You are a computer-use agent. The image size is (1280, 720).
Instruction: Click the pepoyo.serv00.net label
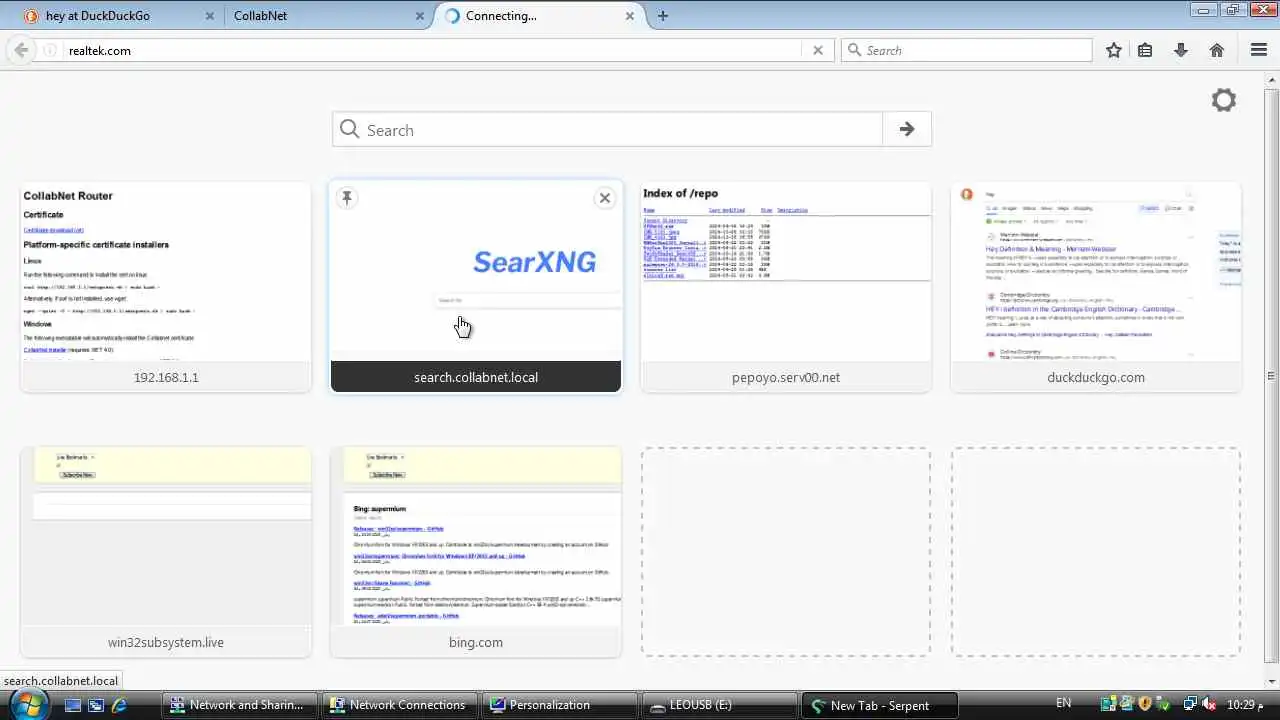786,377
